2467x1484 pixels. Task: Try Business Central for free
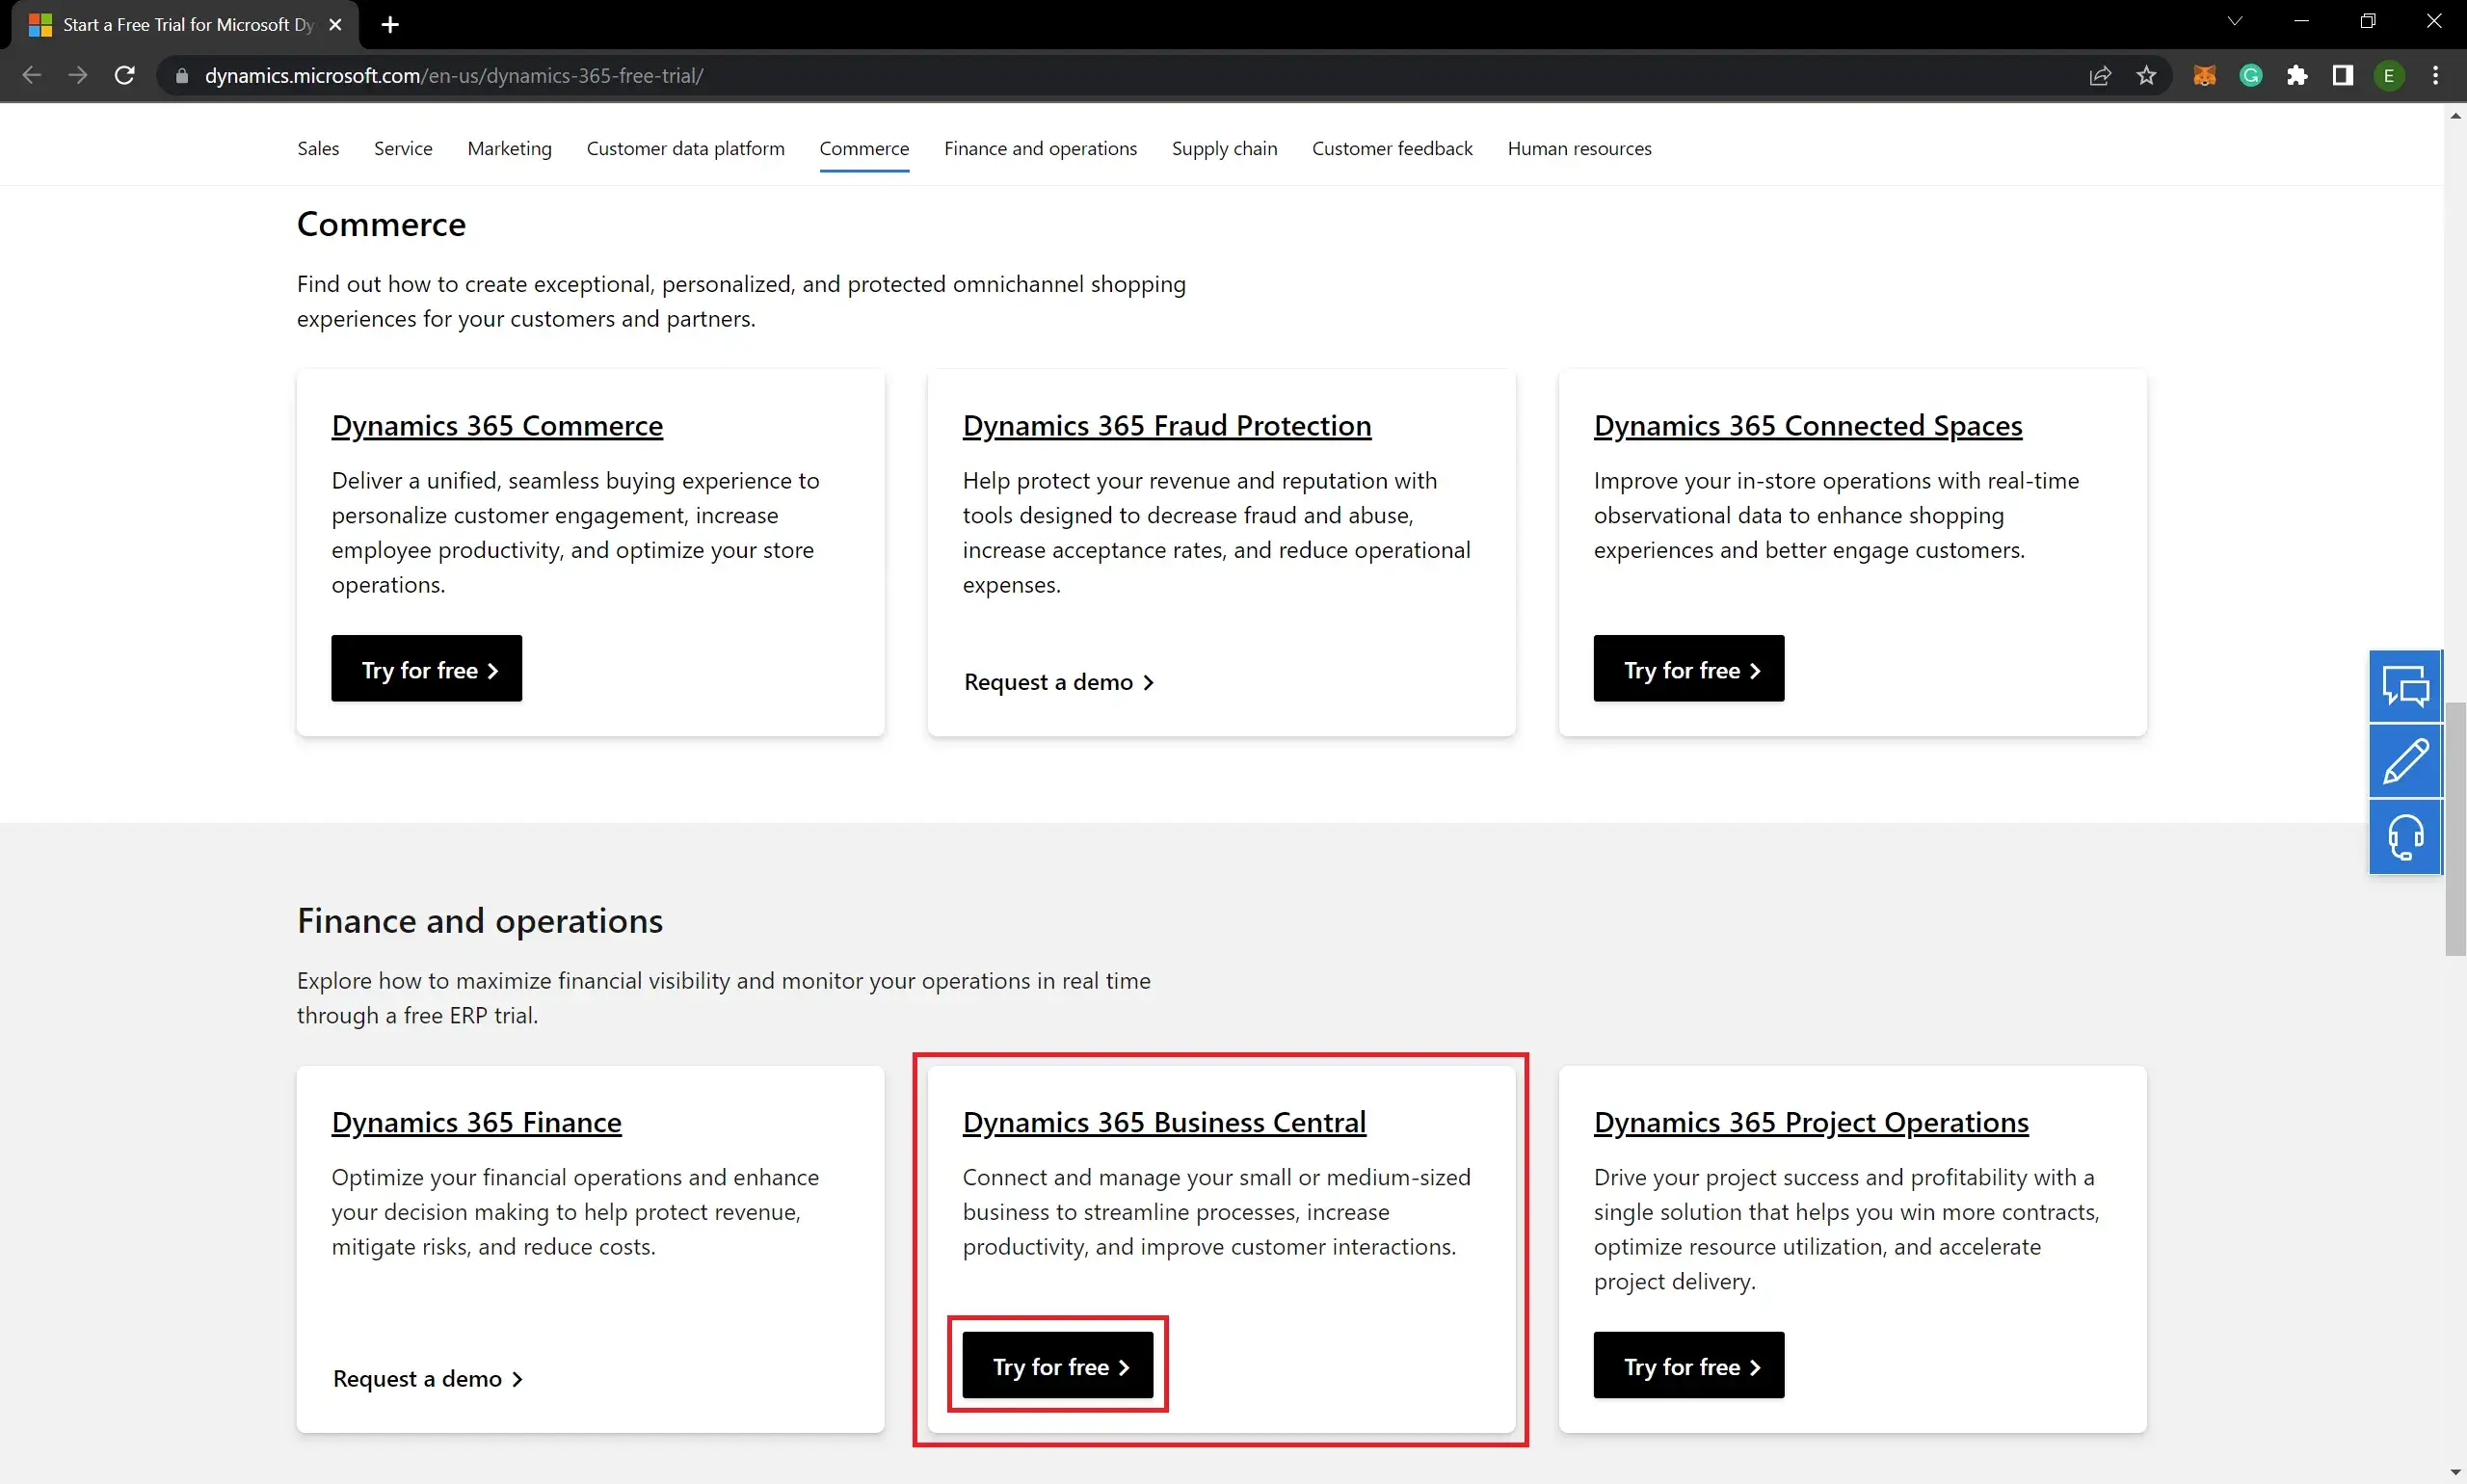[x=1058, y=1366]
